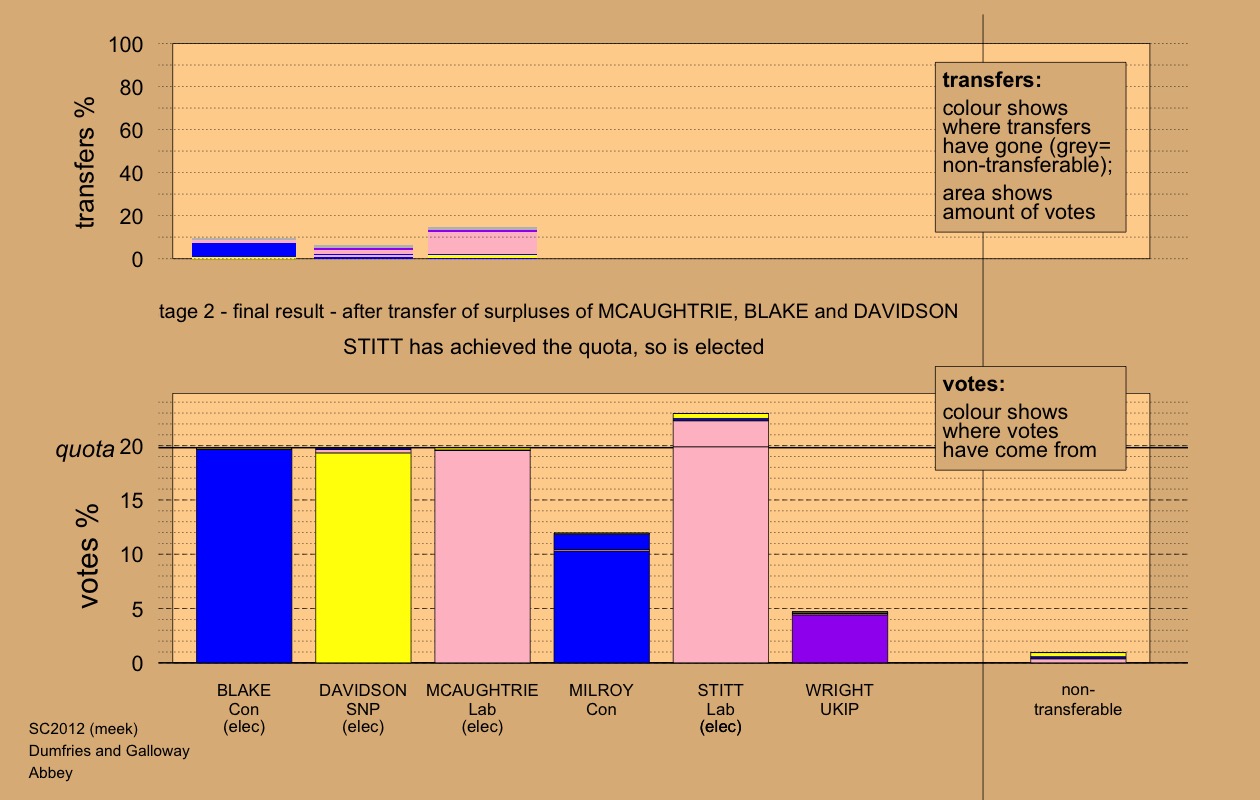The height and width of the screenshot is (800, 1260).
Task: Click the 'STITT has achieved the quota' message
Action: tap(553, 348)
